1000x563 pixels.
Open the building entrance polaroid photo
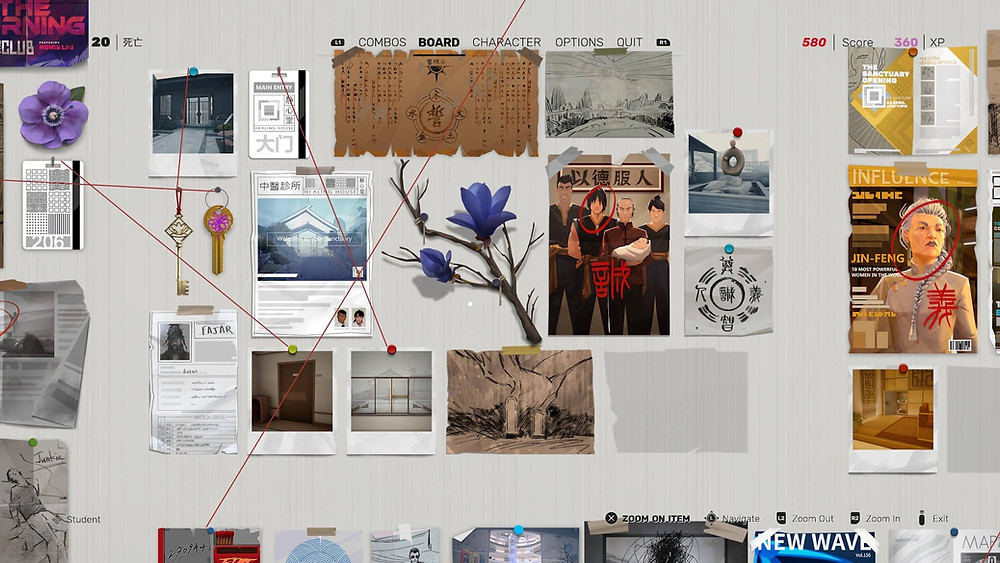pyautogui.click(x=193, y=123)
